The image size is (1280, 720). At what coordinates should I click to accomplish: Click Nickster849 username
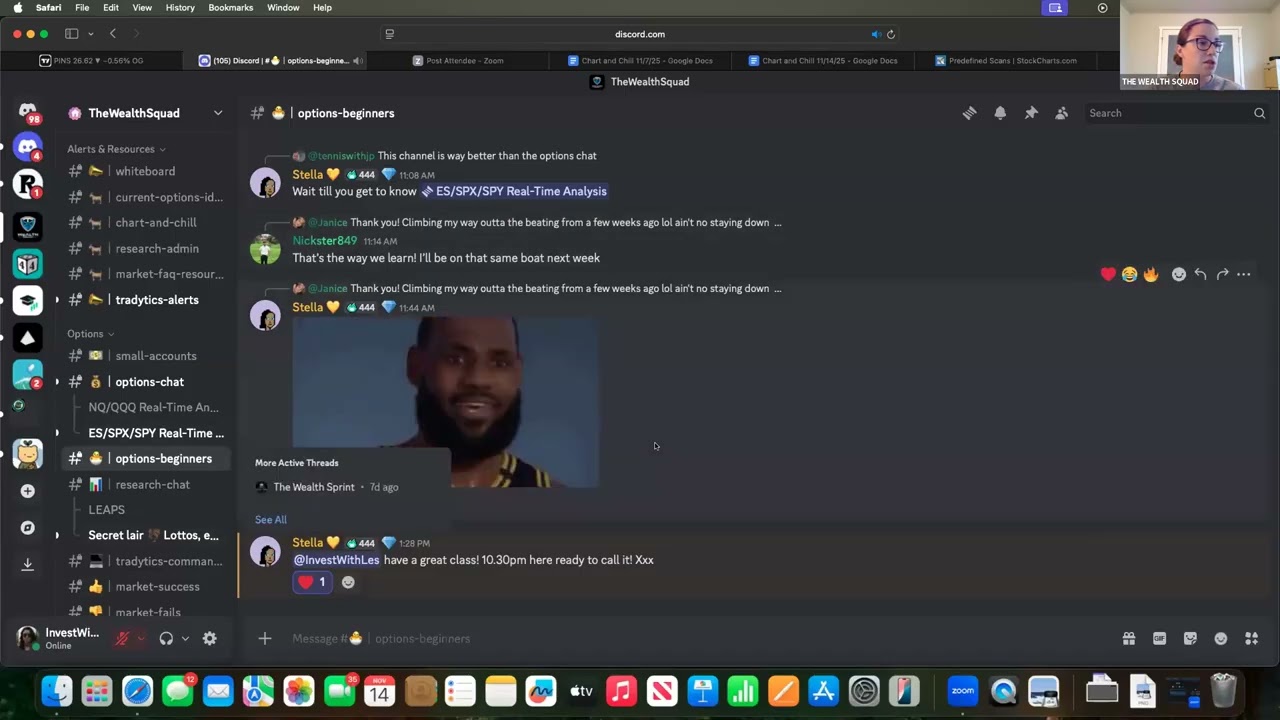pyautogui.click(x=324, y=241)
